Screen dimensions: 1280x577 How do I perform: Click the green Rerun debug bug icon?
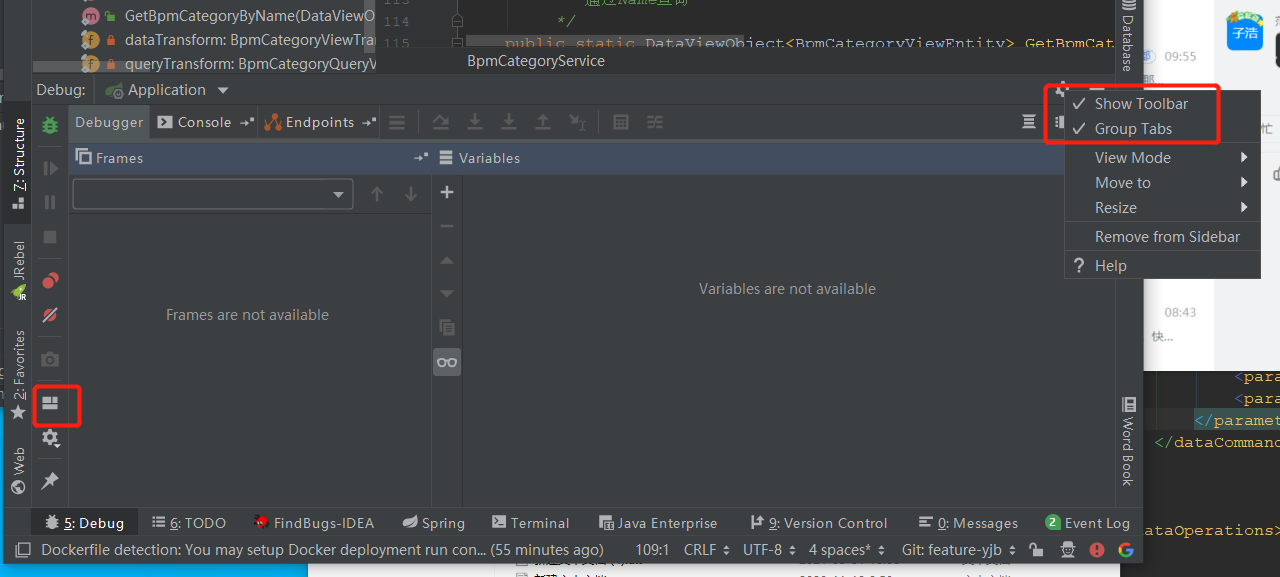tap(50, 125)
